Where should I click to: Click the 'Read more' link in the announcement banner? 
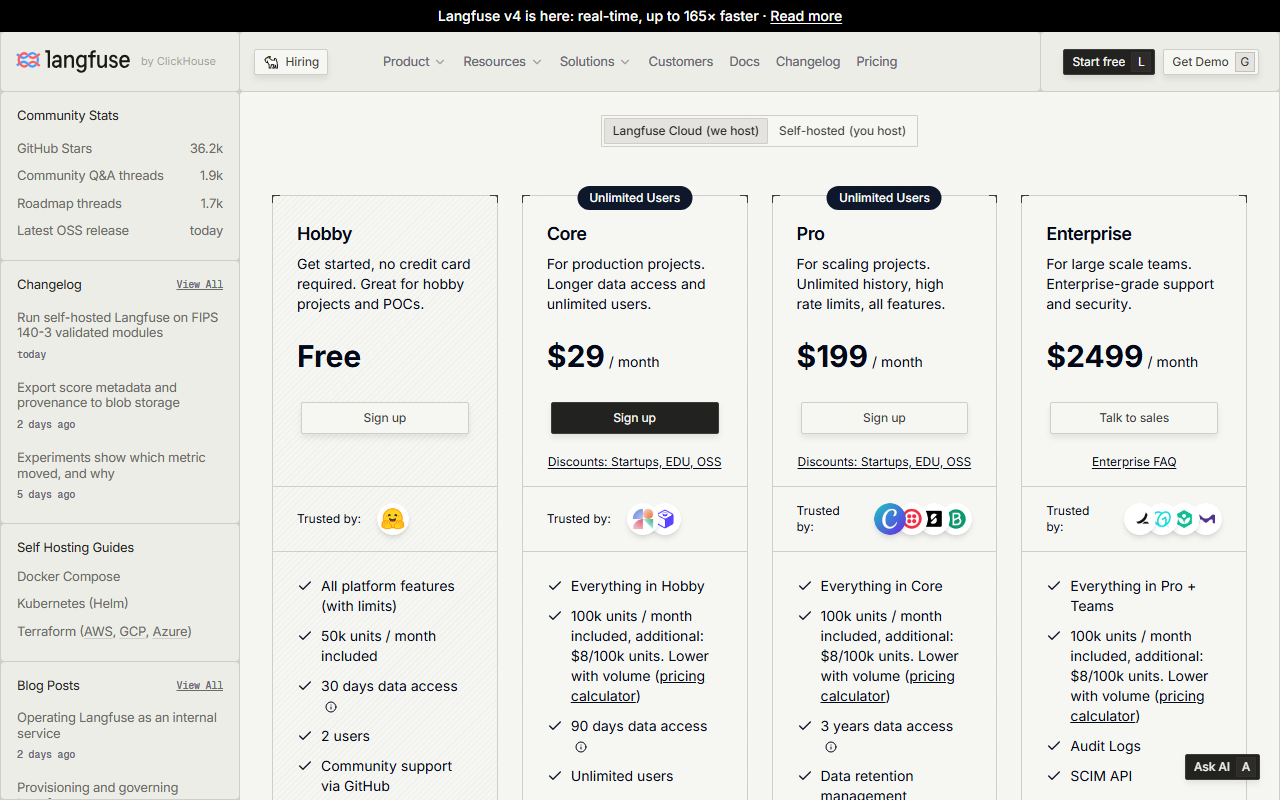coord(806,16)
